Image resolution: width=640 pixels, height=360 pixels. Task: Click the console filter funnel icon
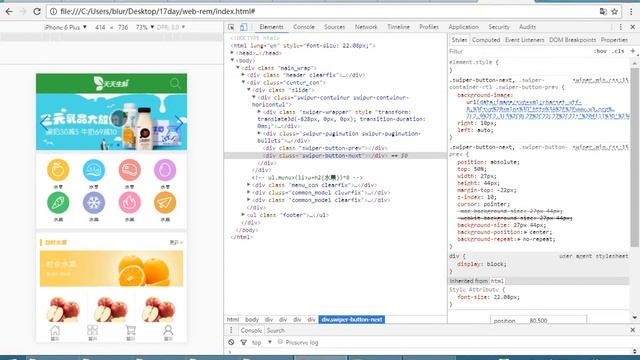click(244, 342)
